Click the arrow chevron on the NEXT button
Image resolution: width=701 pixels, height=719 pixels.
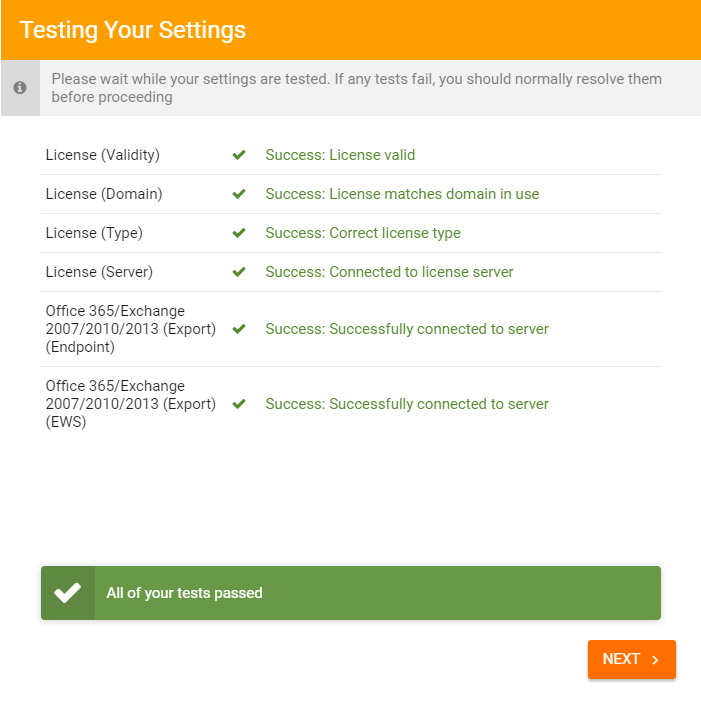[x=656, y=659]
